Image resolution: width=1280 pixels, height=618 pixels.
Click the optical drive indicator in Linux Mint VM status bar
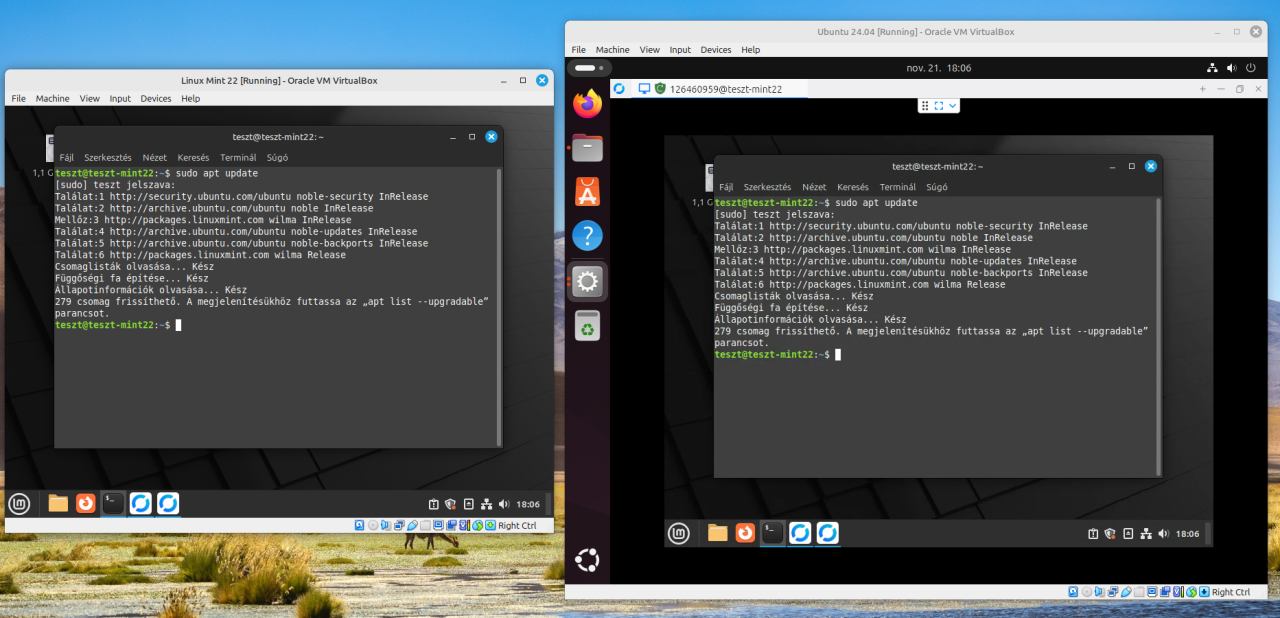coord(373,525)
